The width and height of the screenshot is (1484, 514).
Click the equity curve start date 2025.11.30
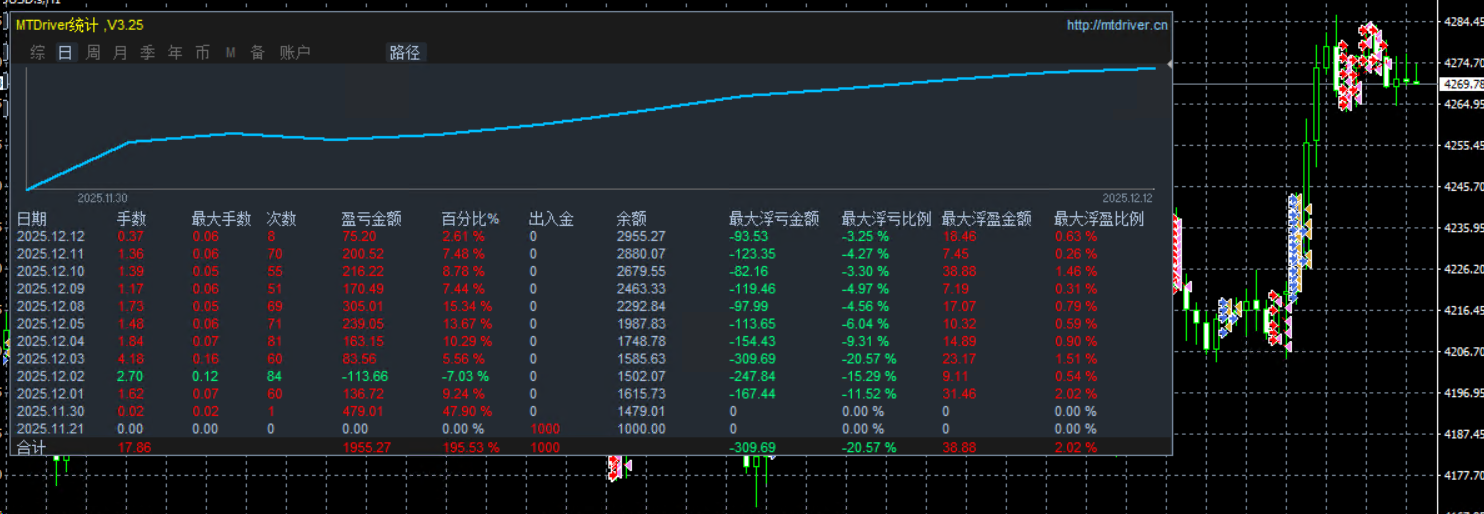coord(102,198)
